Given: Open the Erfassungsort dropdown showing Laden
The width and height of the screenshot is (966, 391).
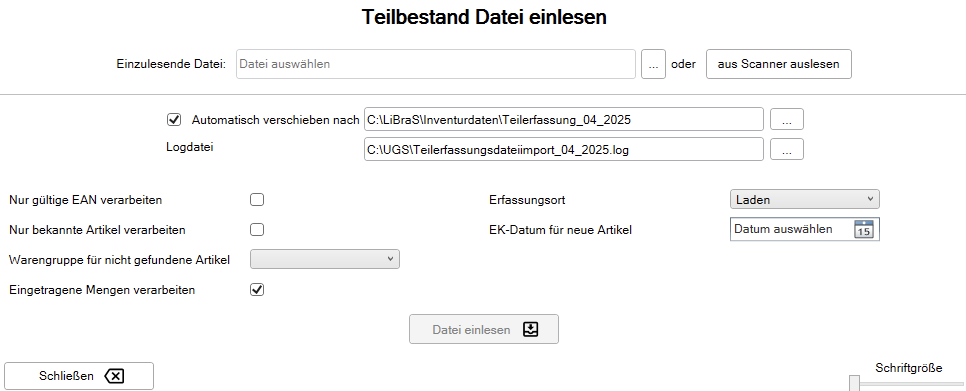Looking at the screenshot, I should 805,200.
